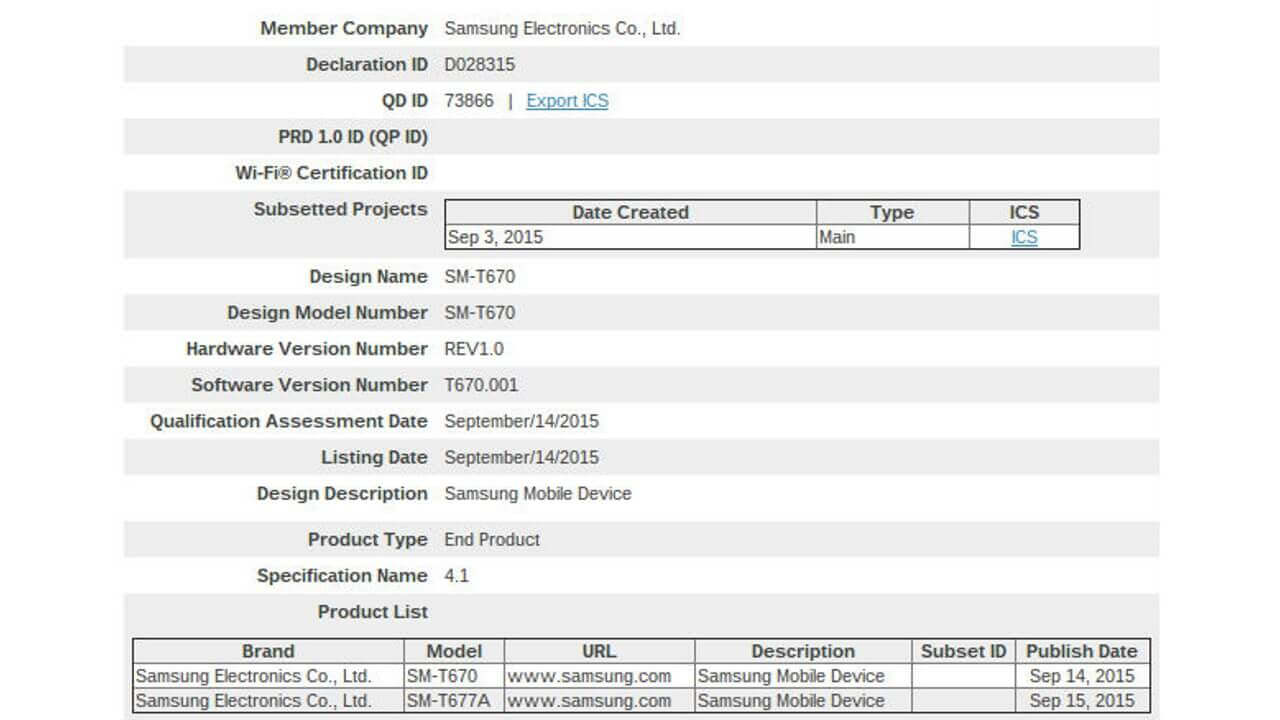Select the Sep 15, 2015 publish date cell
The width and height of the screenshot is (1280, 720).
click(x=1081, y=701)
